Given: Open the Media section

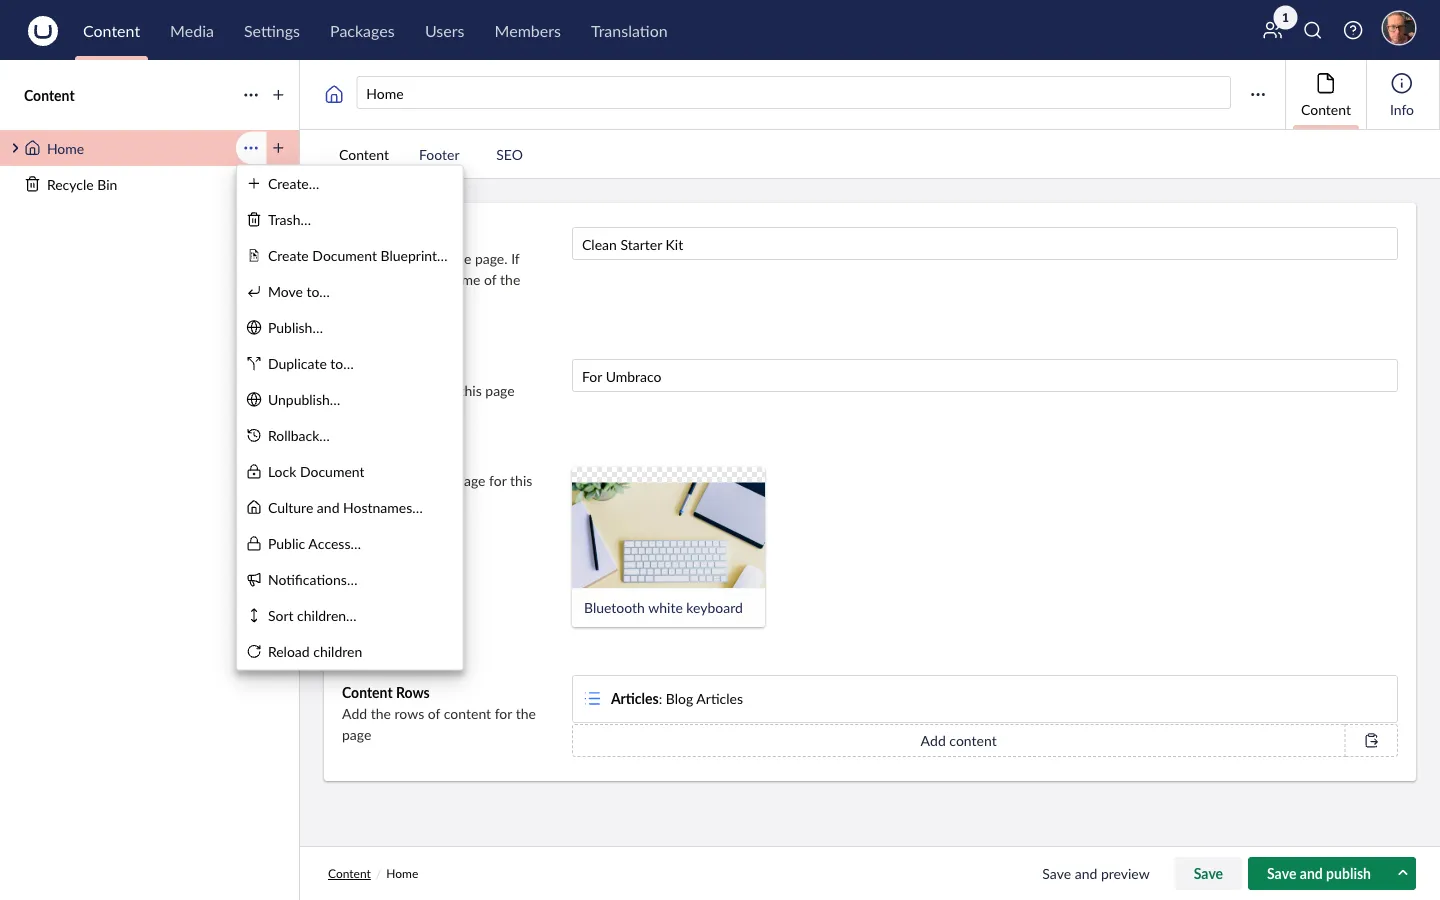Looking at the screenshot, I should (x=191, y=31).
